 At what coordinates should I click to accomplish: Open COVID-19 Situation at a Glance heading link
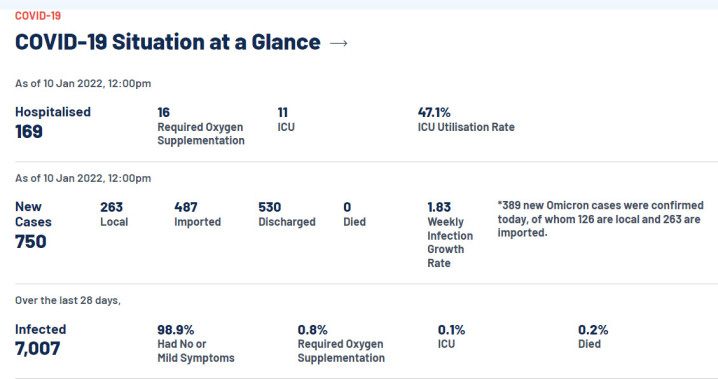(x=168, y=42)
